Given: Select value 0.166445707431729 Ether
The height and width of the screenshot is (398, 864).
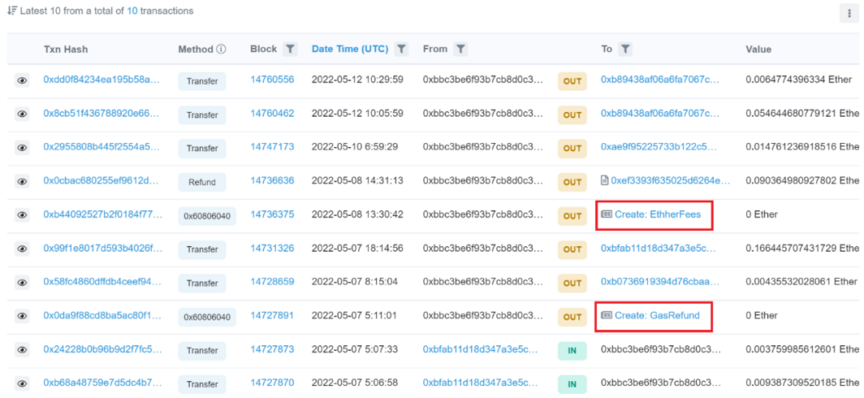Looking at the screenshot, I should [x=802, y=248].
